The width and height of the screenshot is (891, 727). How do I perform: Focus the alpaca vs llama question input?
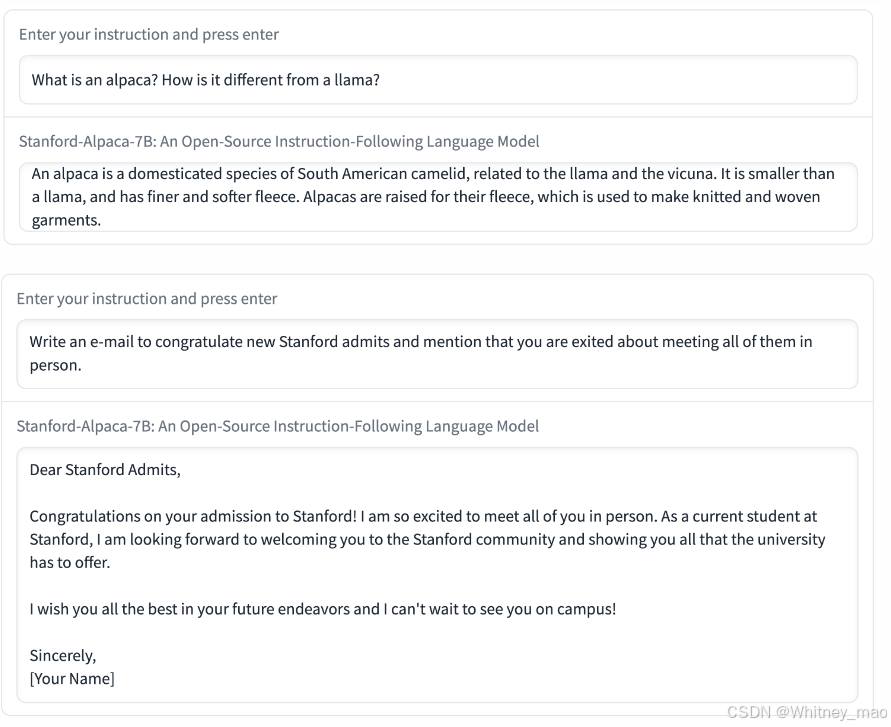[x=438, y=80]
